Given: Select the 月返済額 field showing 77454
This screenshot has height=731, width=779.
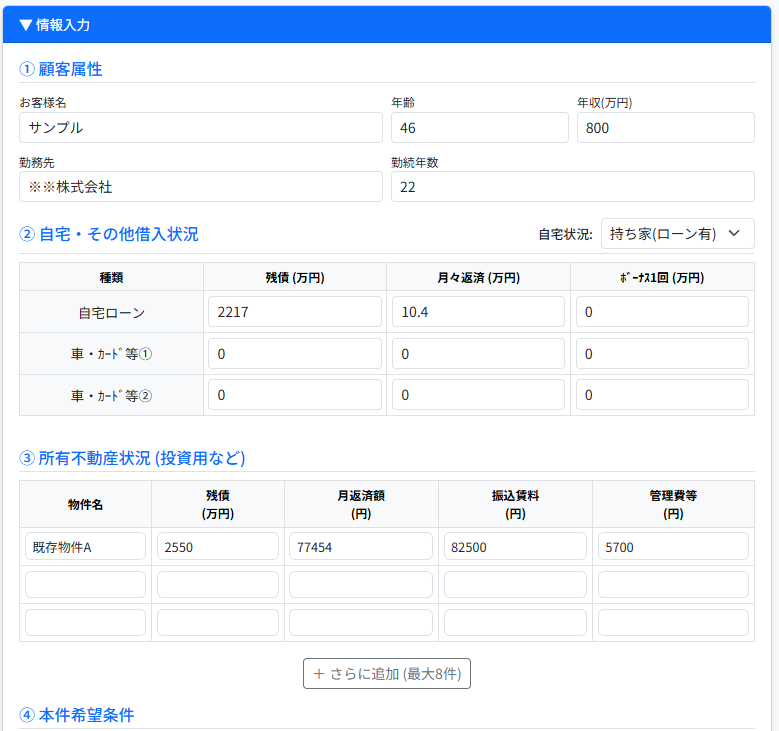Looking at the screenshot, I should click(361, 547).
